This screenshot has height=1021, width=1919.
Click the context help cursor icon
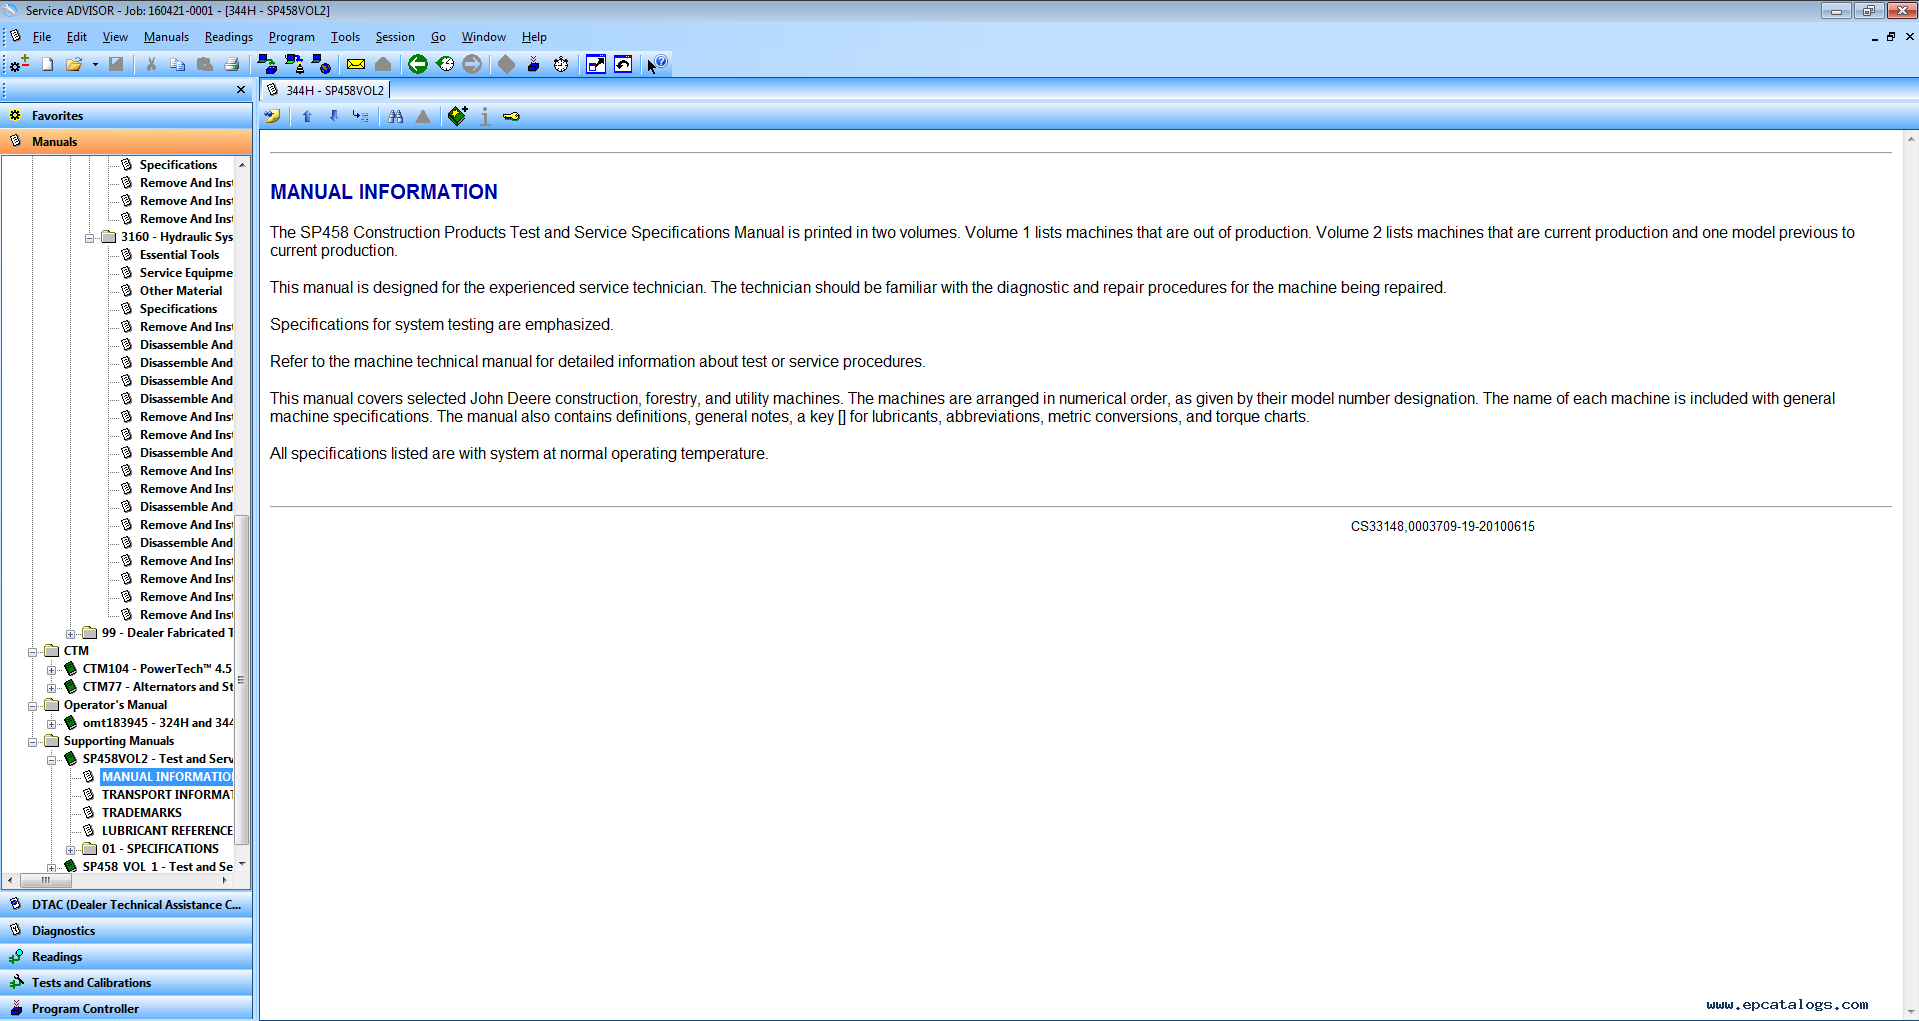point(656,64)
